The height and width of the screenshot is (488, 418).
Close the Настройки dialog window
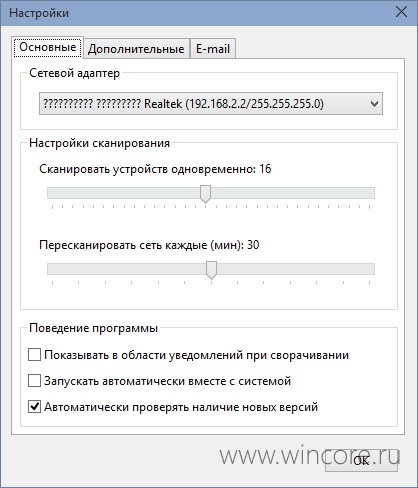pyautogui.click(x=401, y=12)
